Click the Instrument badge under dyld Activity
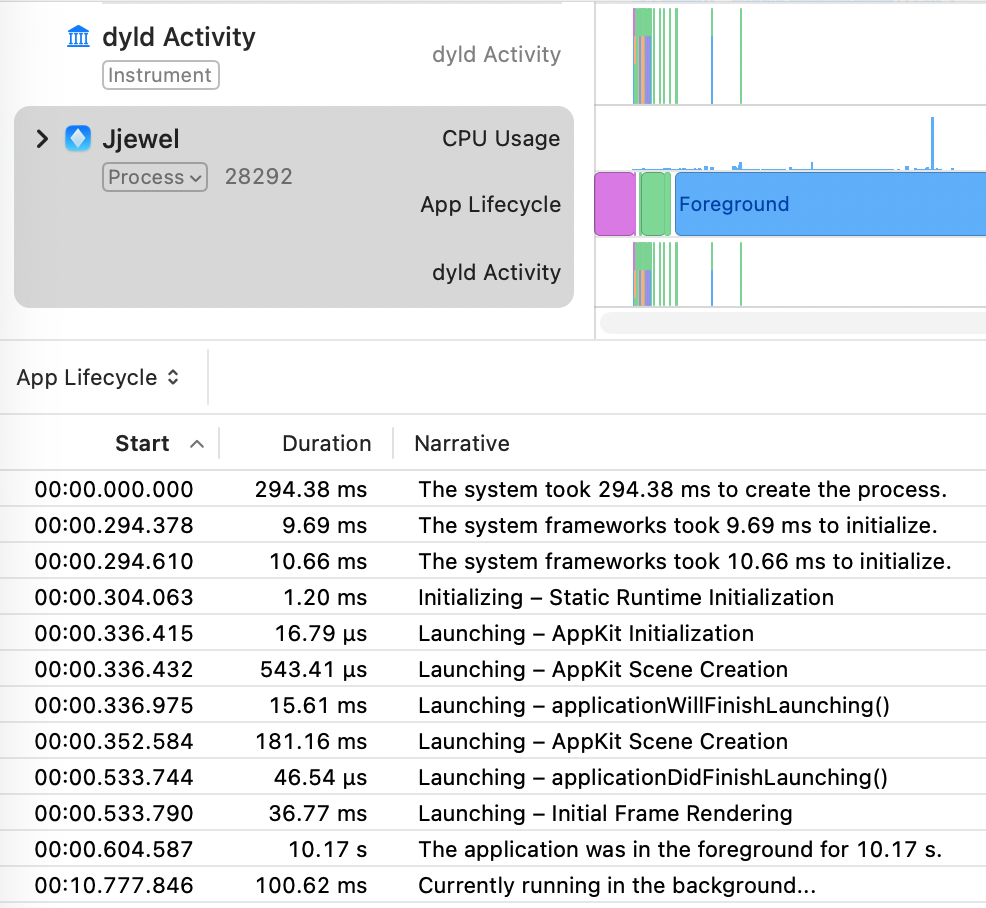 160,75
